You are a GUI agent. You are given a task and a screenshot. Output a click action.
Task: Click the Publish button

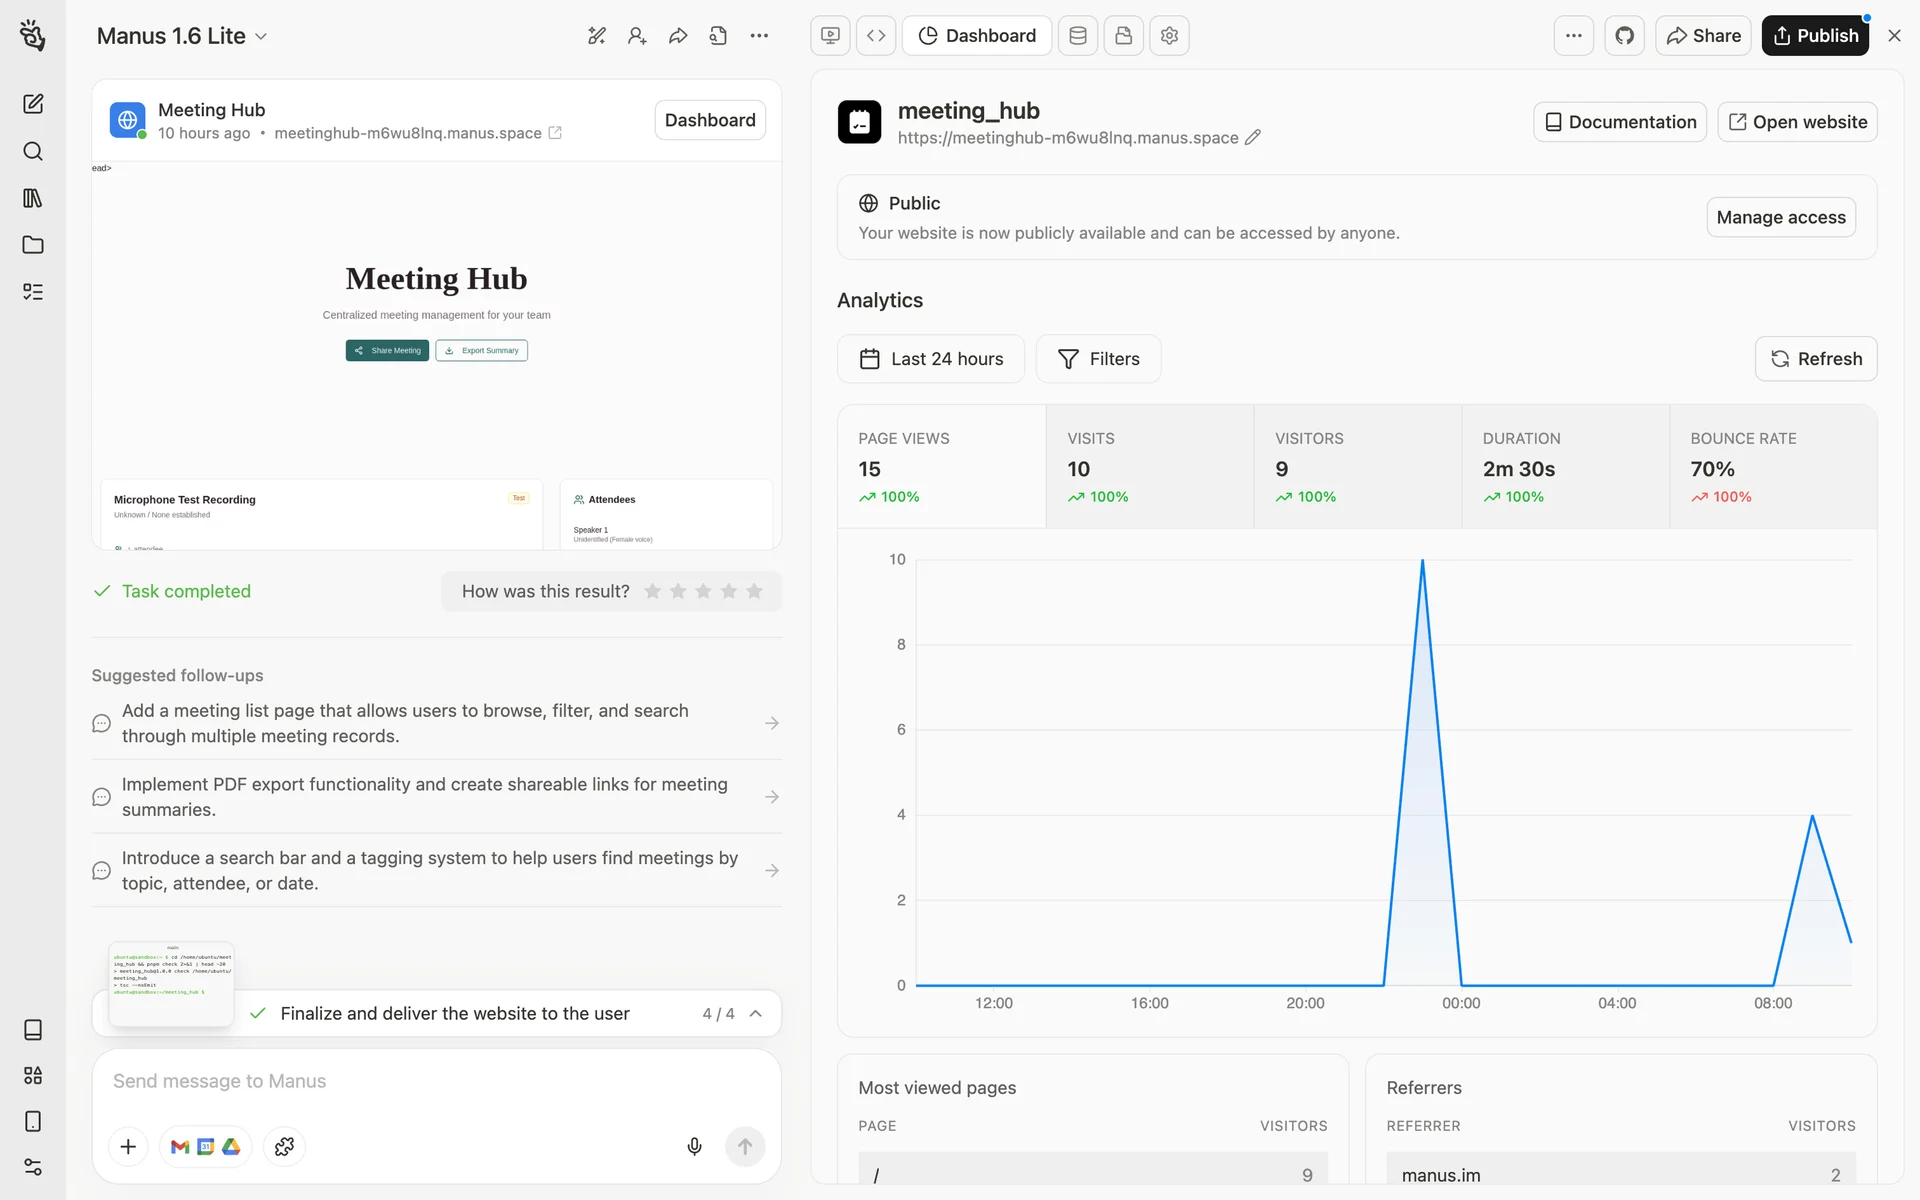coord(1815,36)
